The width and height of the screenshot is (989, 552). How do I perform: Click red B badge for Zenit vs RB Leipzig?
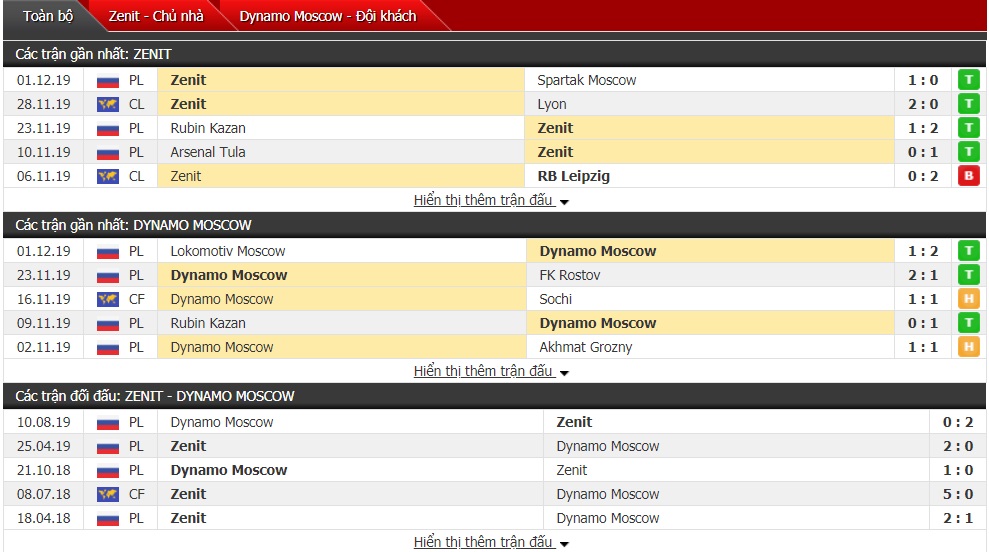click(x=969, y=176)
